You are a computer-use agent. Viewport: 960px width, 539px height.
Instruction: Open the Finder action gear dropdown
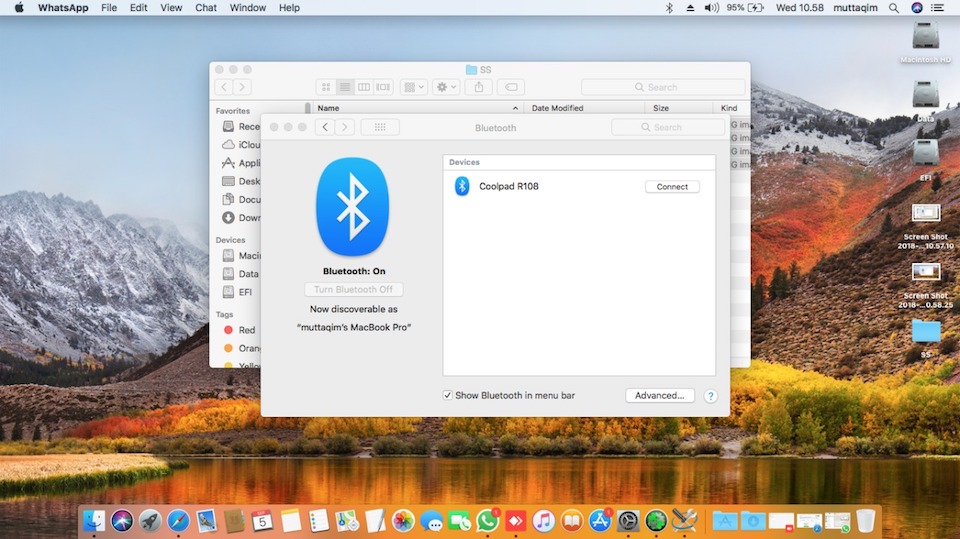click(x=446, y=87)
